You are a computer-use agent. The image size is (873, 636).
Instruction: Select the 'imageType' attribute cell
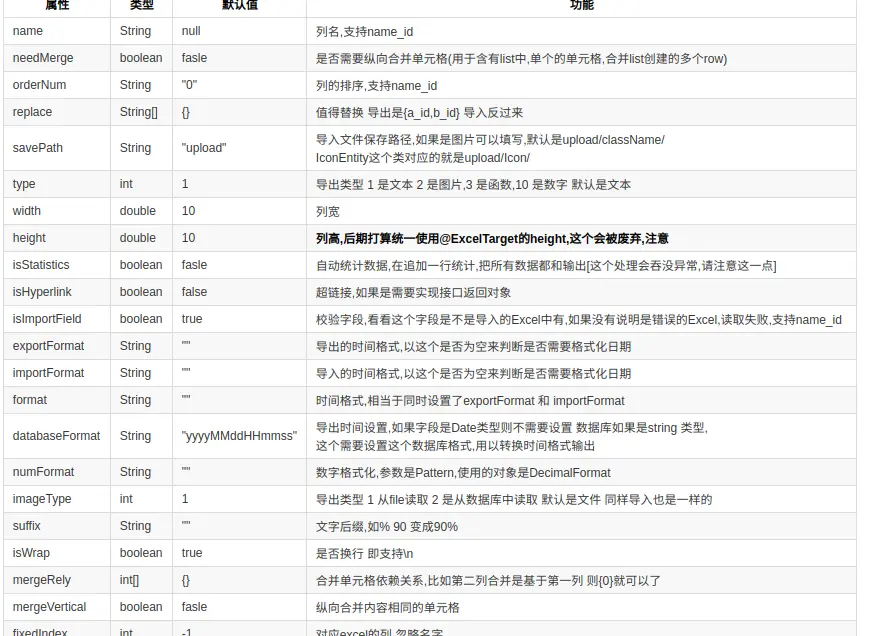click(x=57, y=499)
